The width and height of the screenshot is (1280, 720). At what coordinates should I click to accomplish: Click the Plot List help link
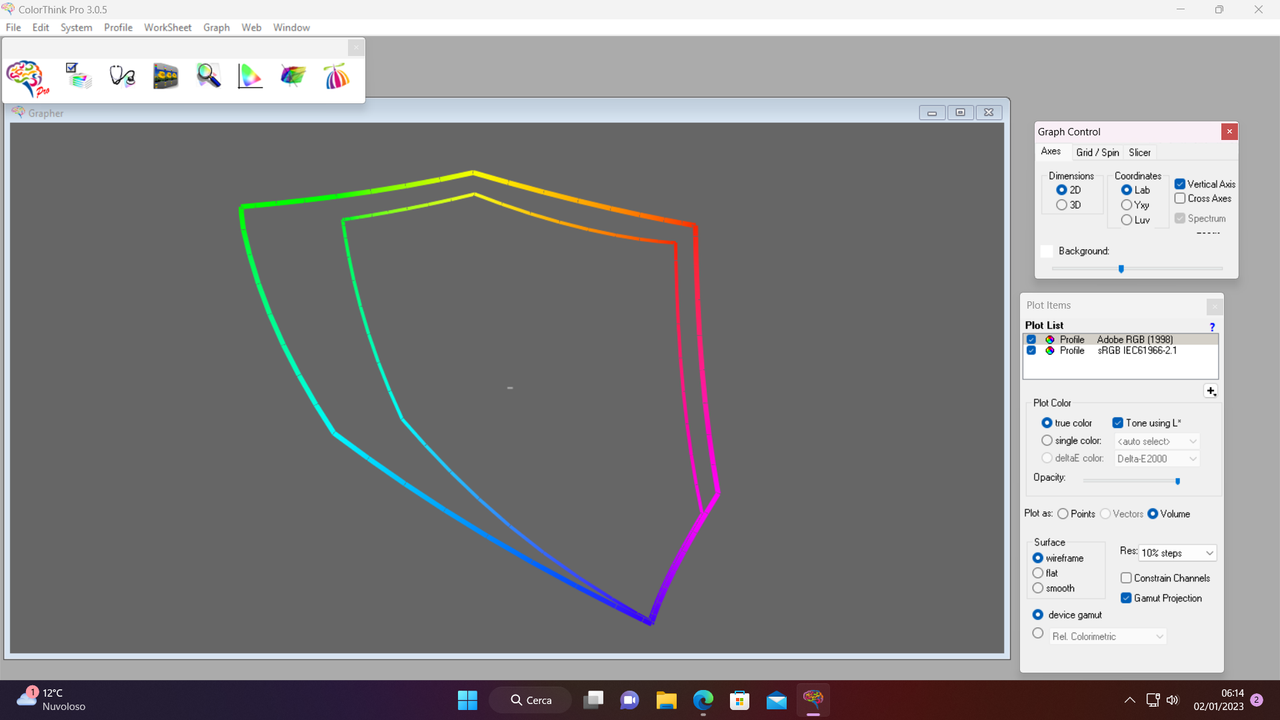tap(1212, 327)
